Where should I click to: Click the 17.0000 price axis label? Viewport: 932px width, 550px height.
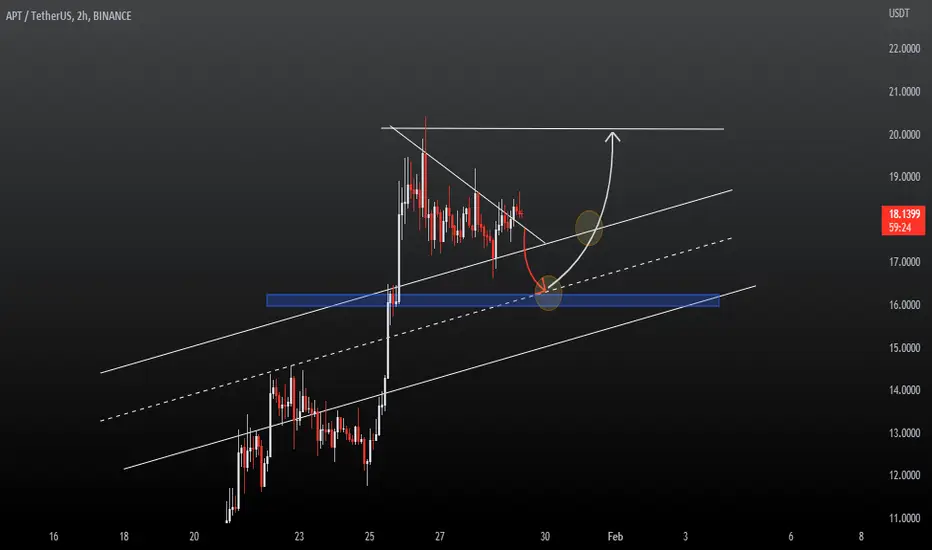tap(904, 262)
